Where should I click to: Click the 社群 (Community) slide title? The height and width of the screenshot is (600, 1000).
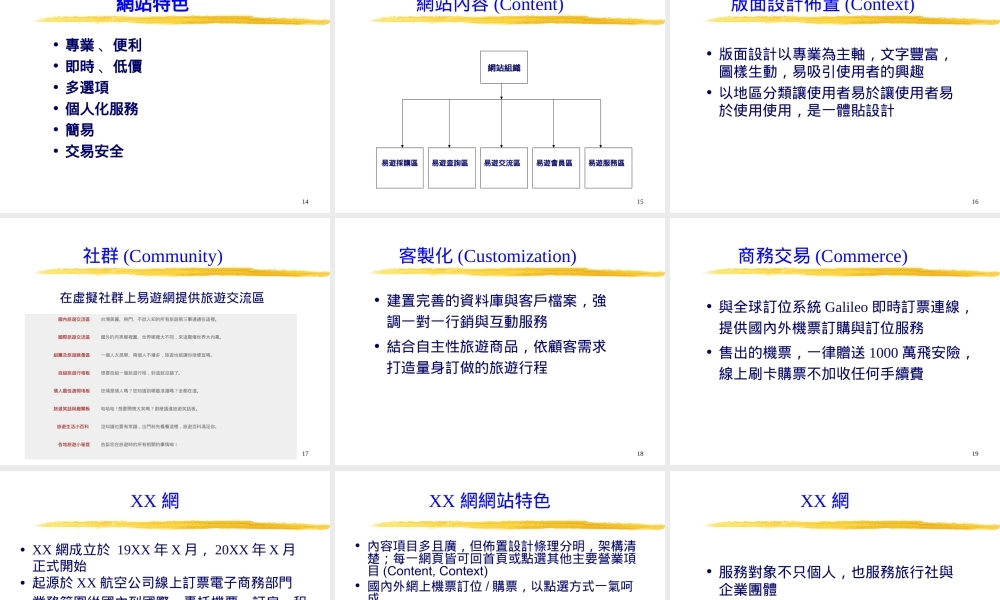(x=152, y=256)
